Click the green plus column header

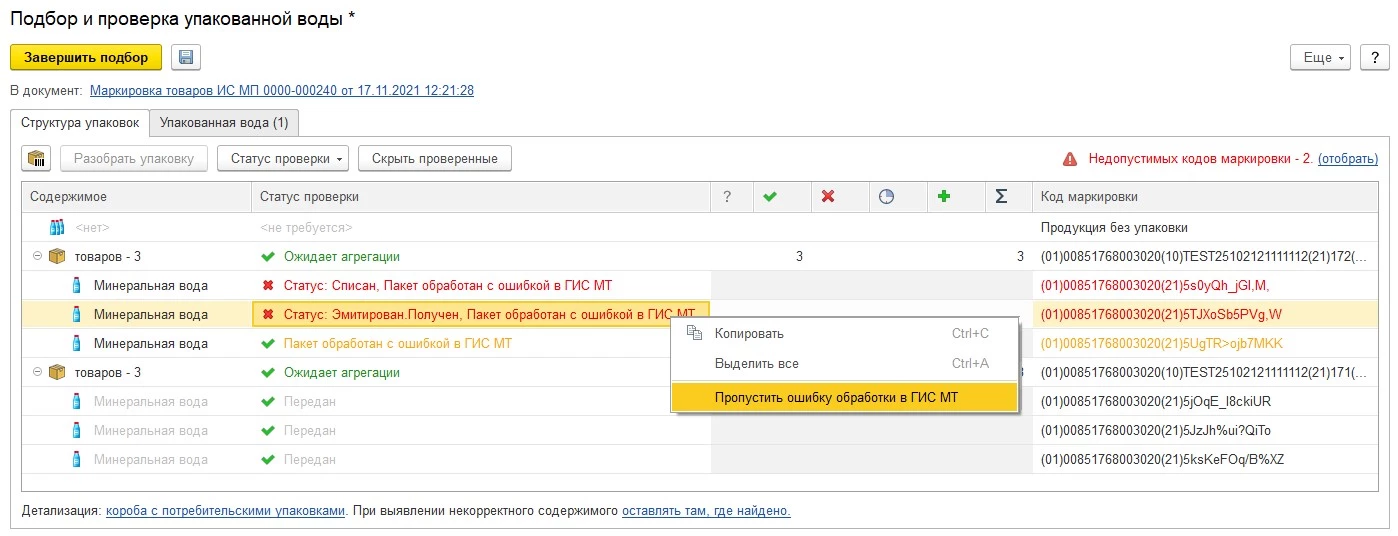click(943, 197)
